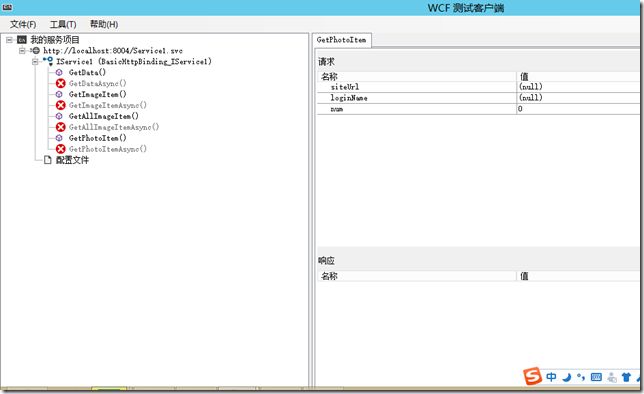The width and height of the screenshot is (644, 394).
Task: Open the Sogou soft keyboard icon
Action: (596, 377)
